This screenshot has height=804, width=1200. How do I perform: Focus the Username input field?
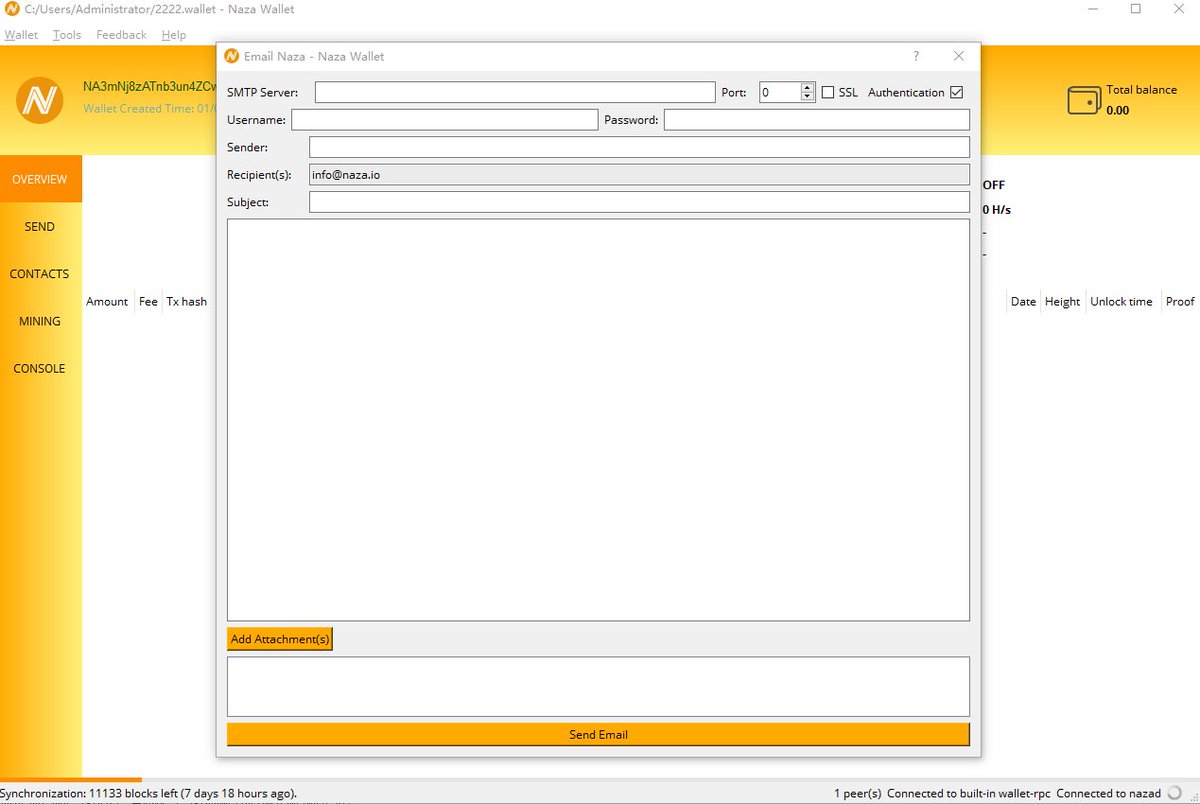coord(444,120)
